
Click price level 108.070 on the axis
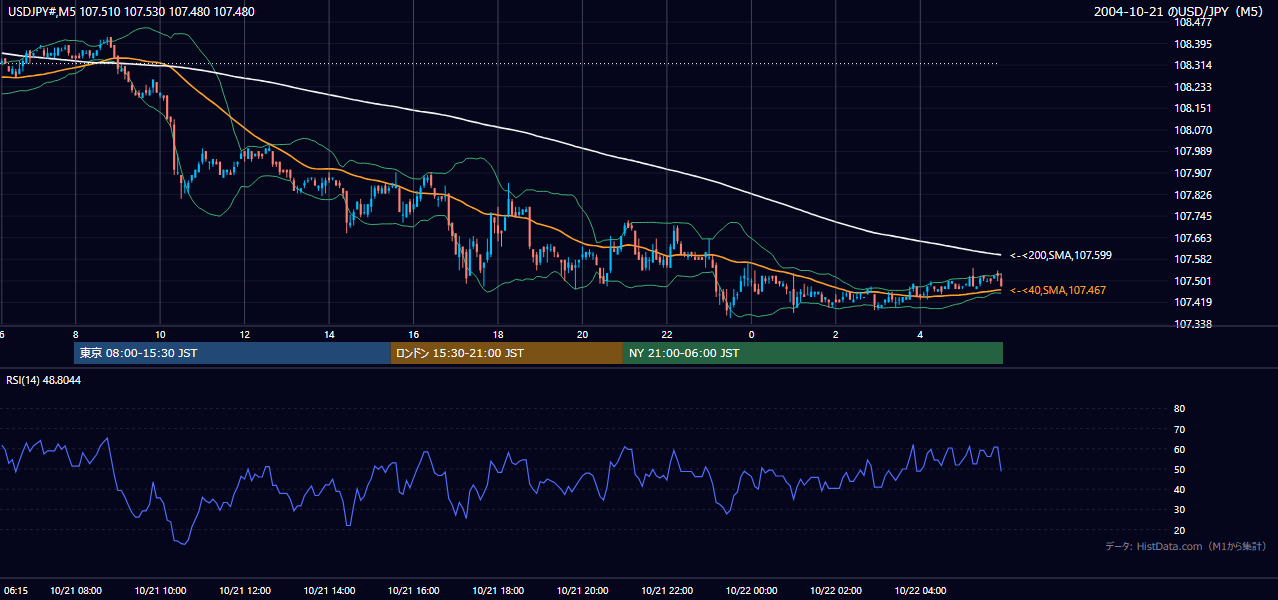point(1192,130)
